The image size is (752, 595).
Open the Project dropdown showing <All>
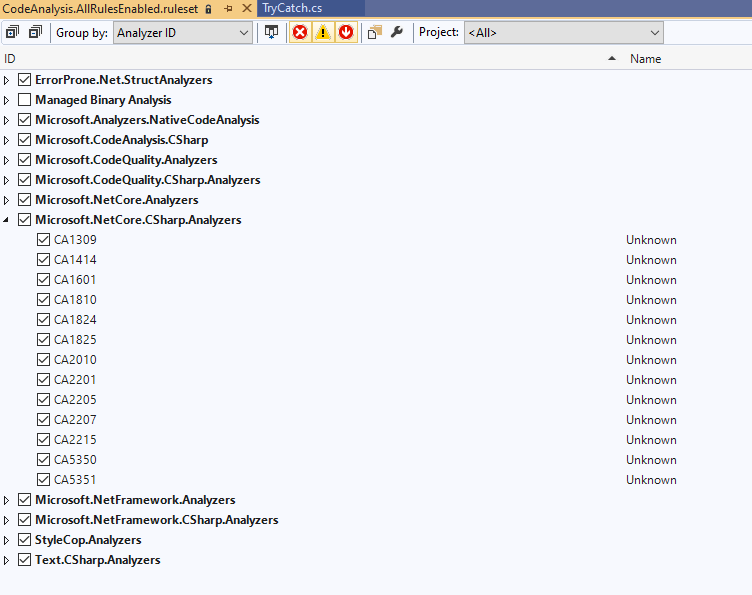(x=564, y=33)
